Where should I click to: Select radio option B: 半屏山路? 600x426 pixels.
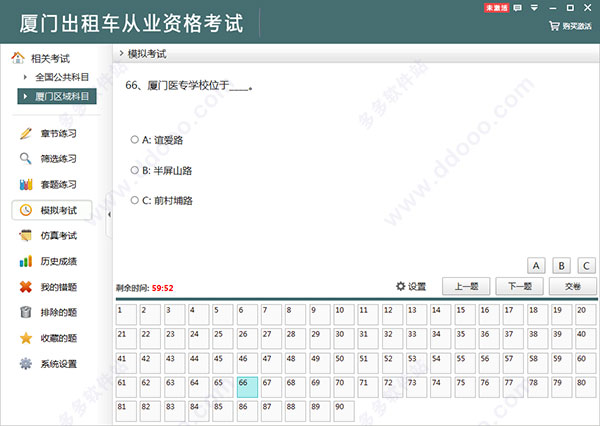point(134,170)
